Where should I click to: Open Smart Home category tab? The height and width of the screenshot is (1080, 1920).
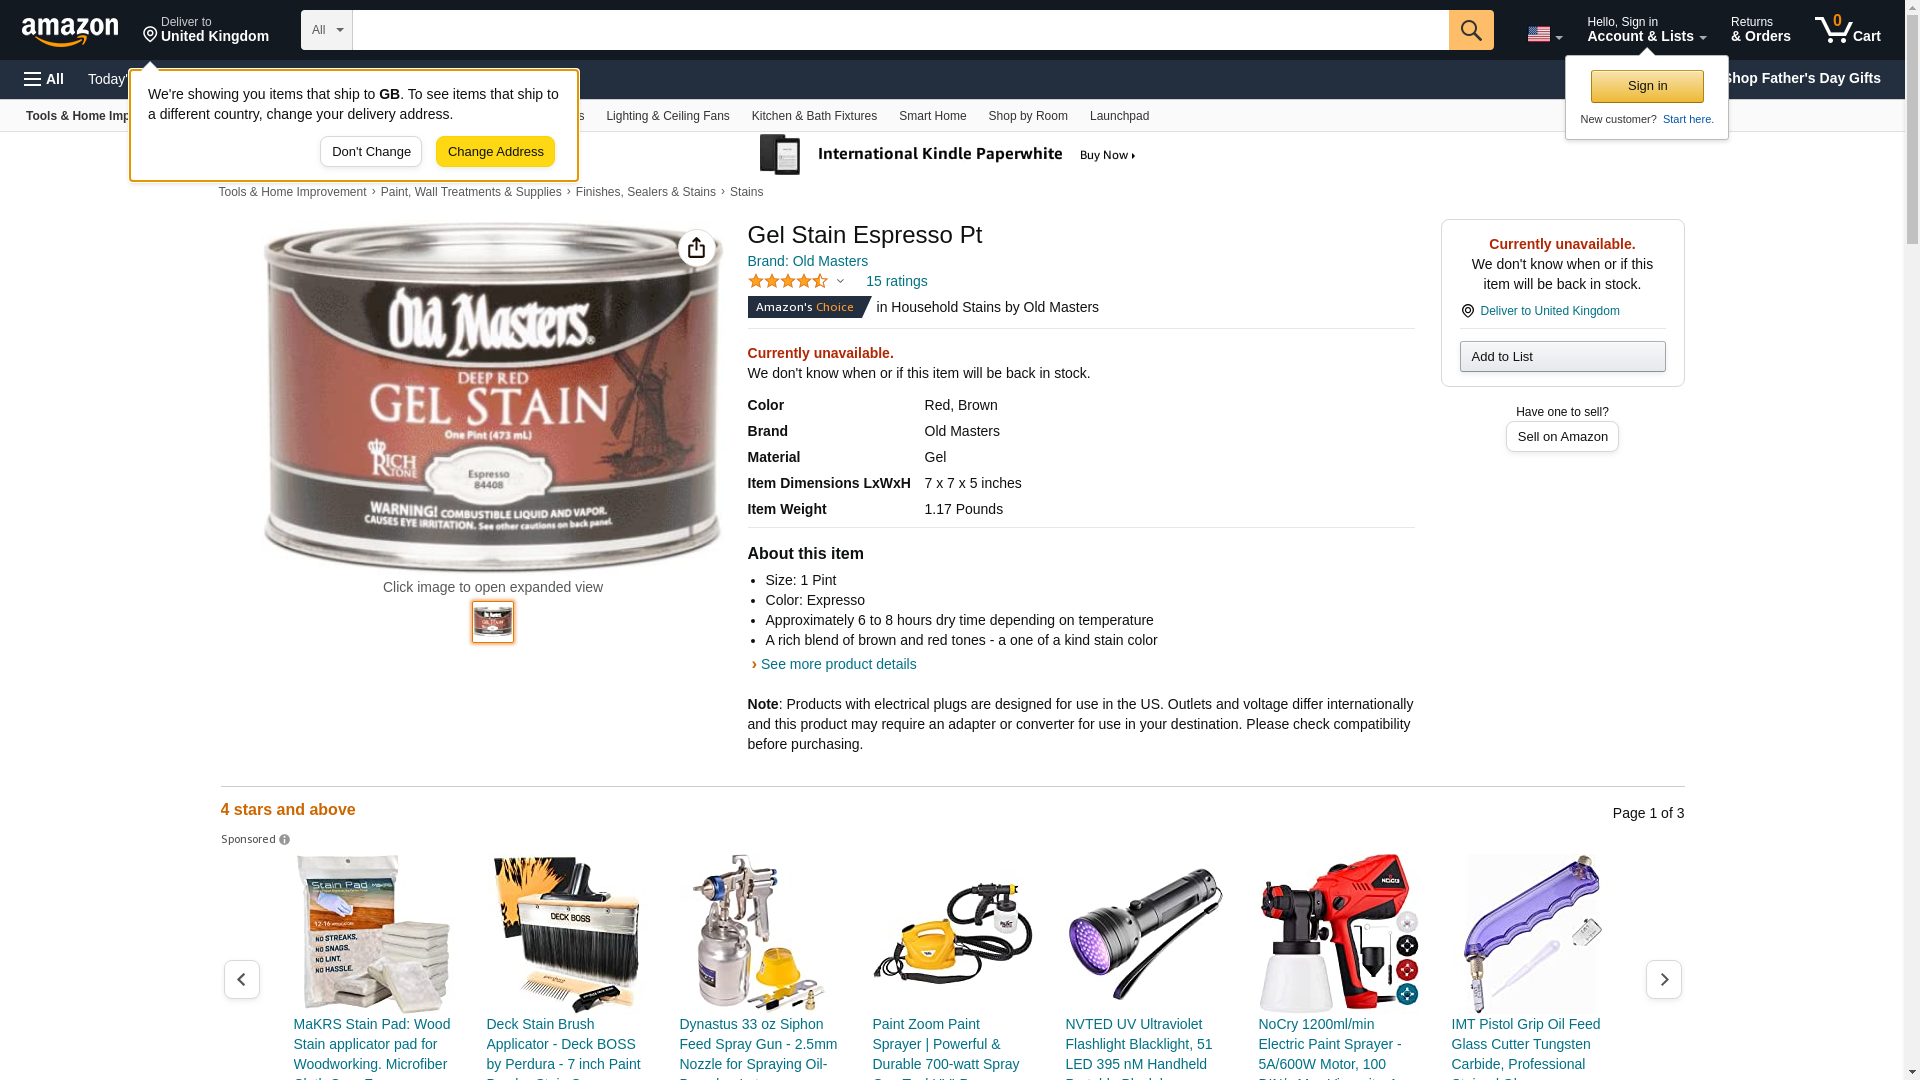point(932,116)
